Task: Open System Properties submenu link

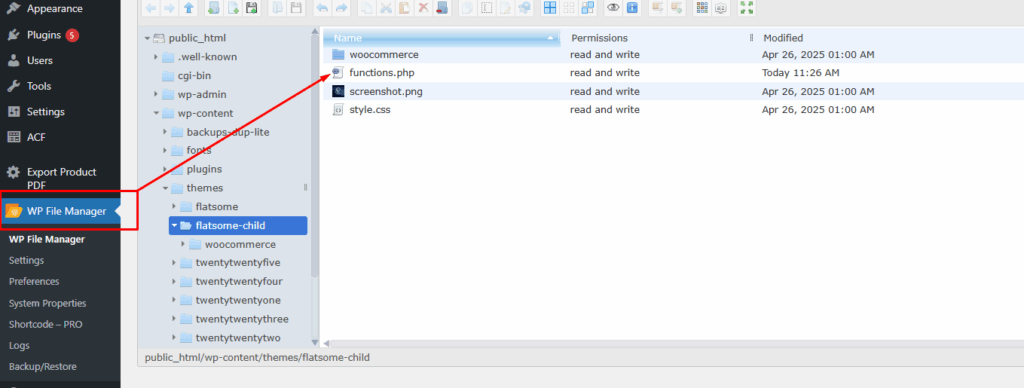Action: click(48, 303)
